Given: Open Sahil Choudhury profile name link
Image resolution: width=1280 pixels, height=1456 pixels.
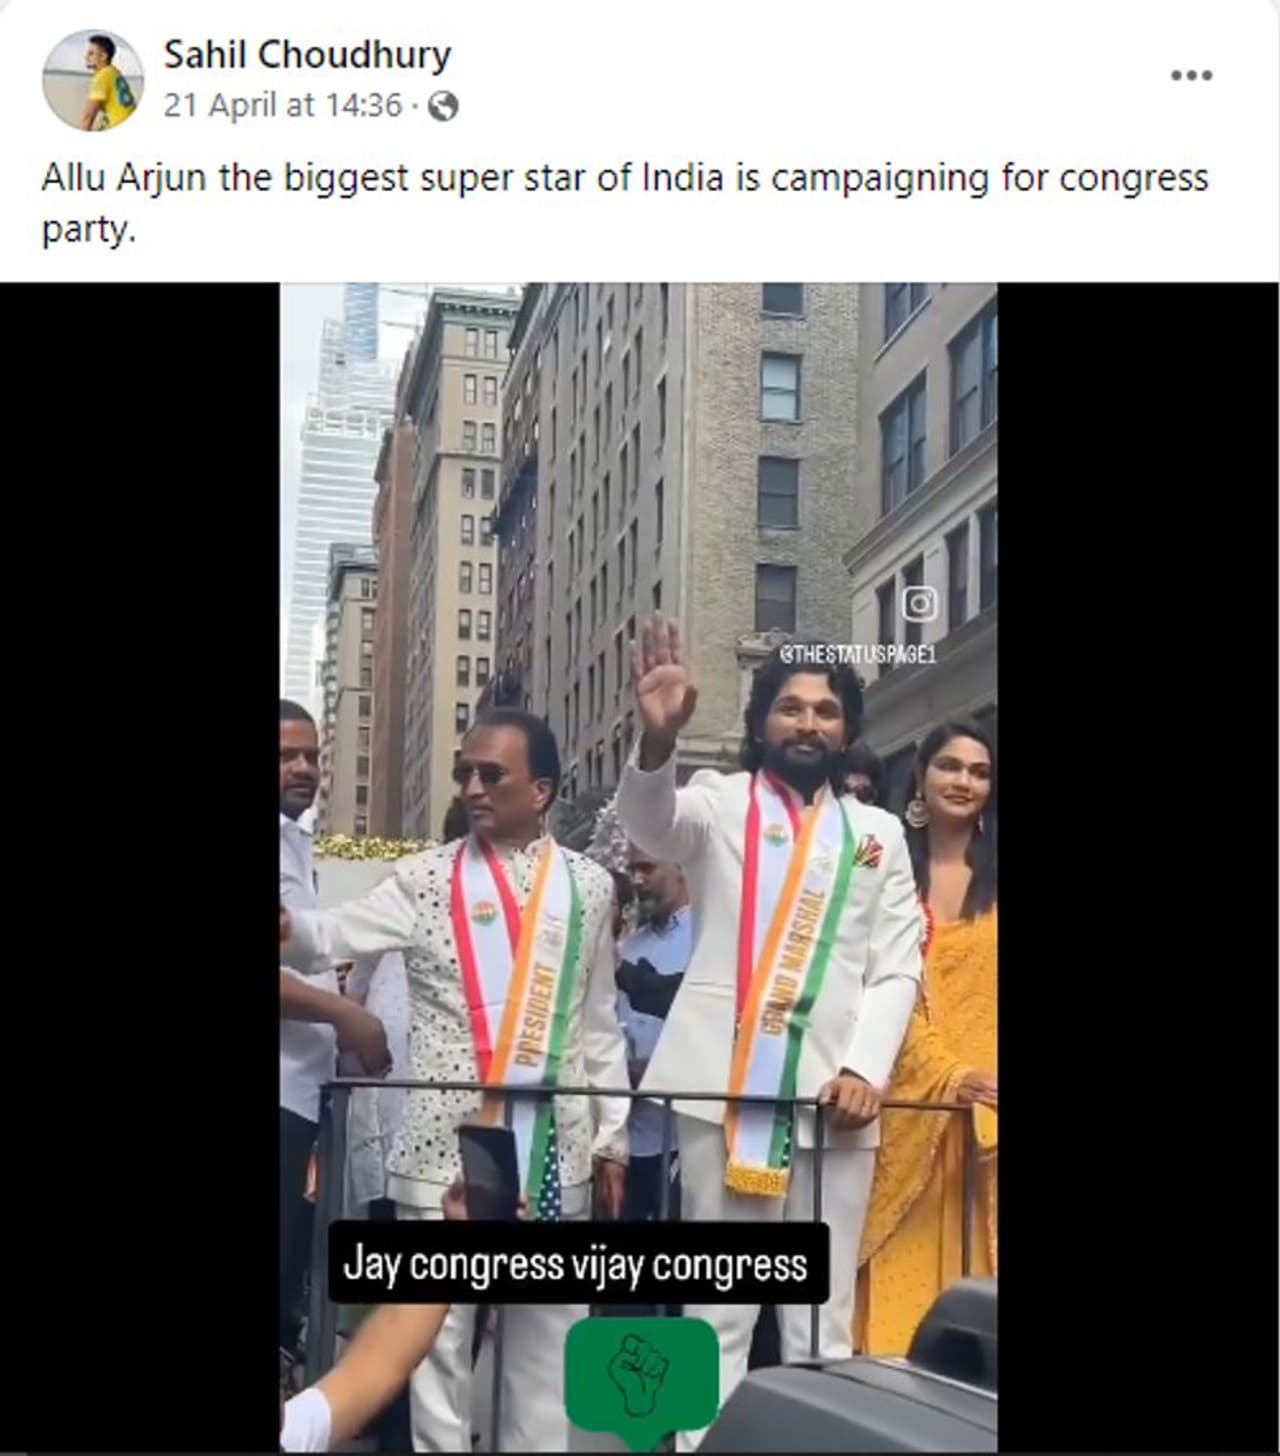Looking at the screenshot, I should point(307,55).
